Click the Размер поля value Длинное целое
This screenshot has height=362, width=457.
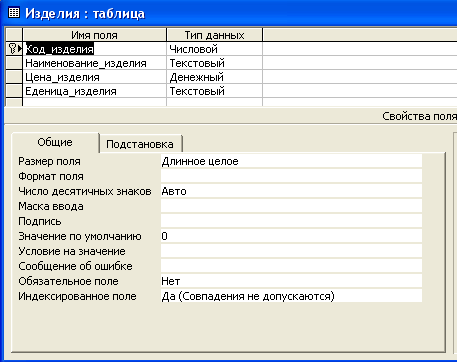point(291,161)
